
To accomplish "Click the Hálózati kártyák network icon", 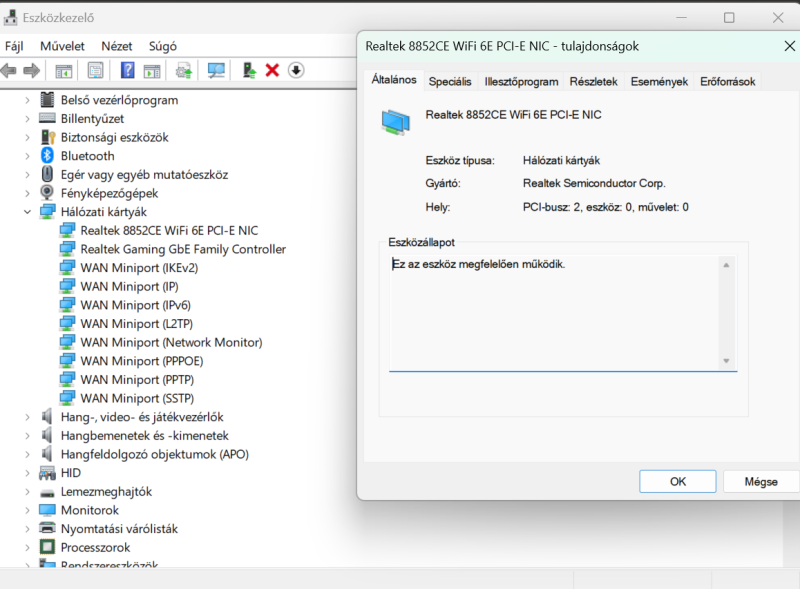I will (x=47, y=211).
